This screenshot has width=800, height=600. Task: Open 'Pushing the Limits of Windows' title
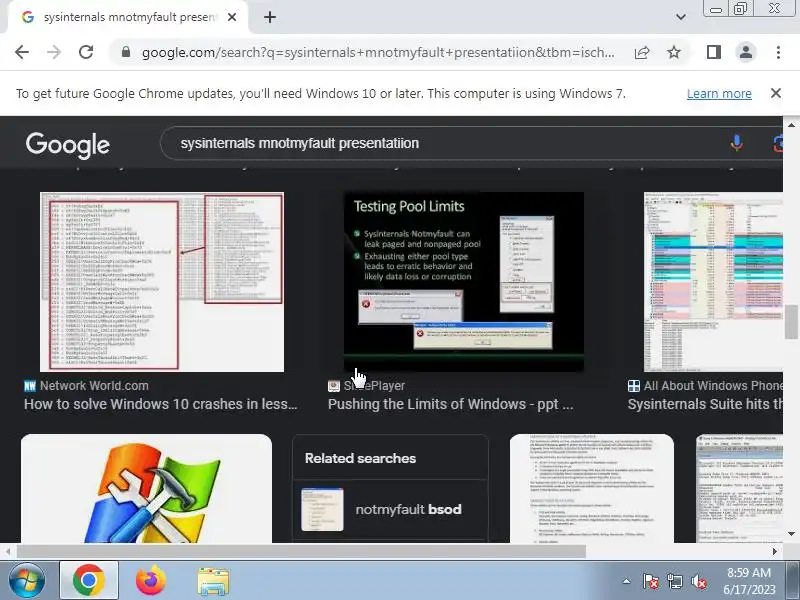point(451,404)
